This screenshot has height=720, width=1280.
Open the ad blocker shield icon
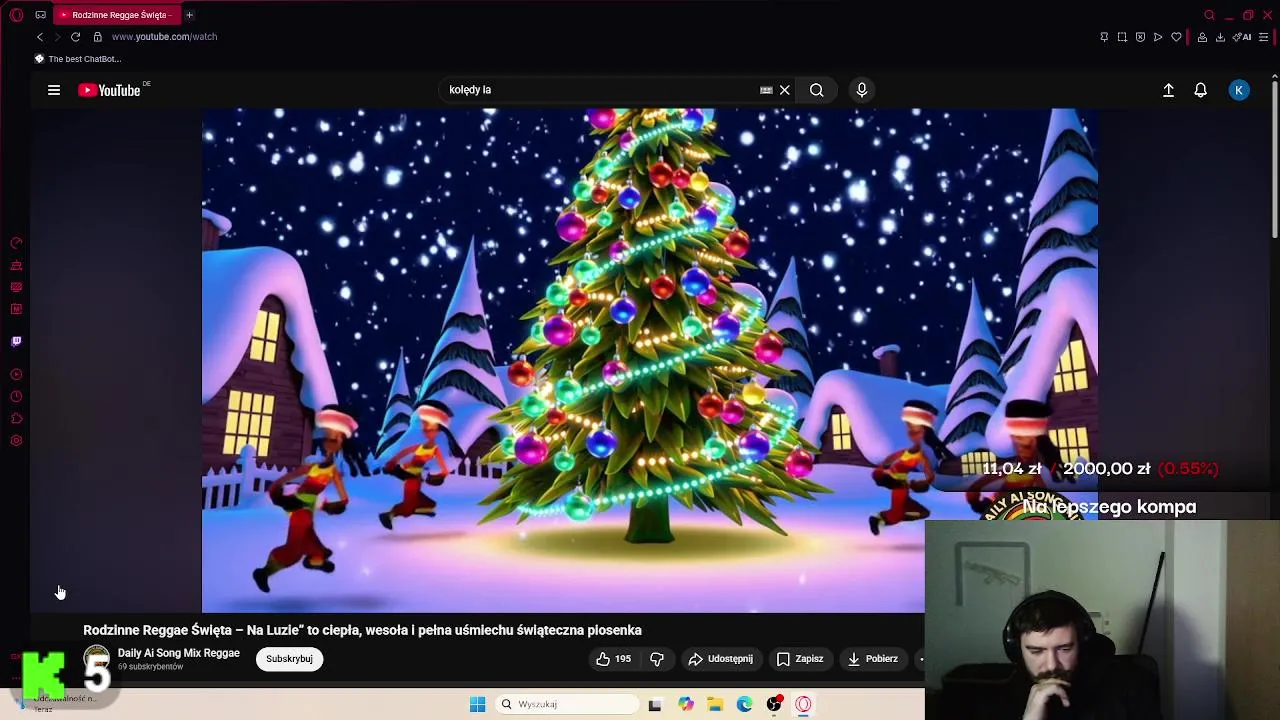point(1140,37)
